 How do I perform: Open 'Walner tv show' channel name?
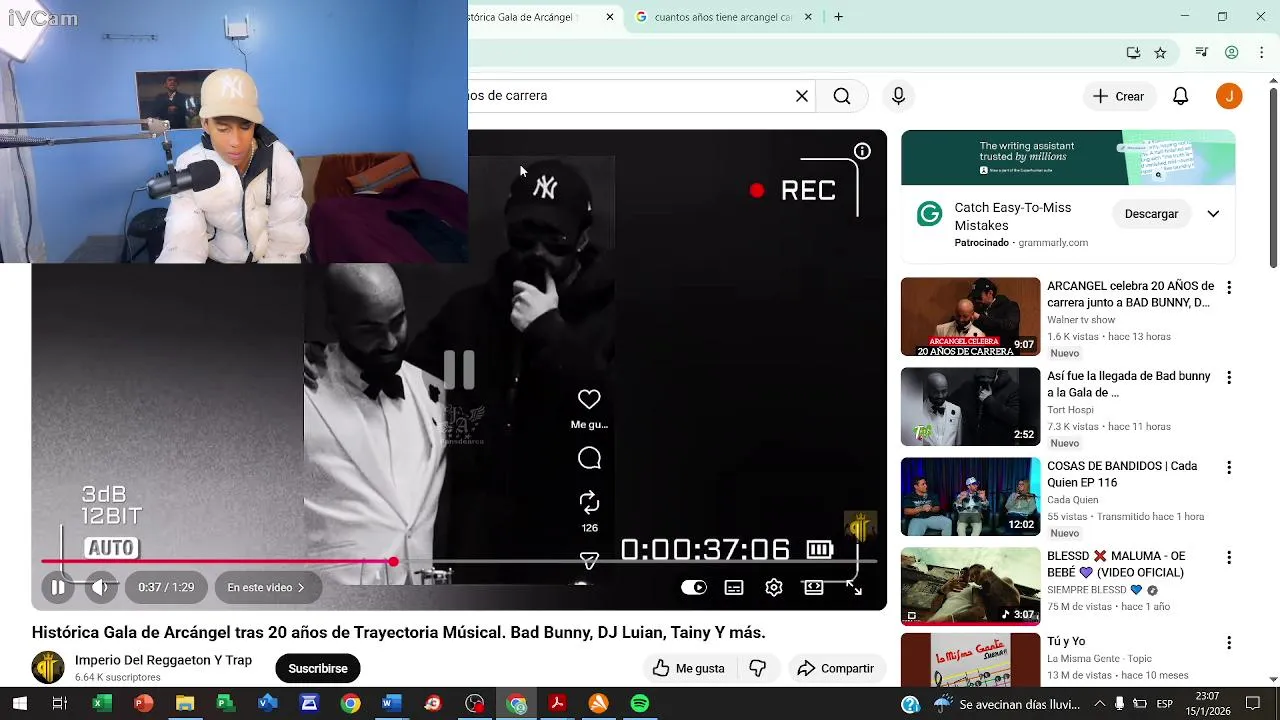(1081, 320)
